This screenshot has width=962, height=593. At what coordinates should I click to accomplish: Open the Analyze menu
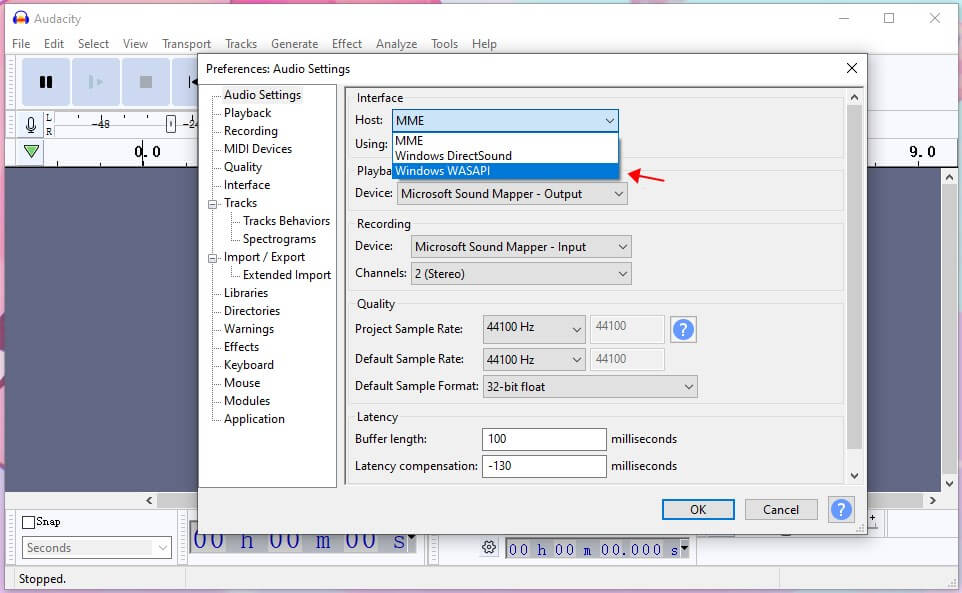tap(396, 44)
